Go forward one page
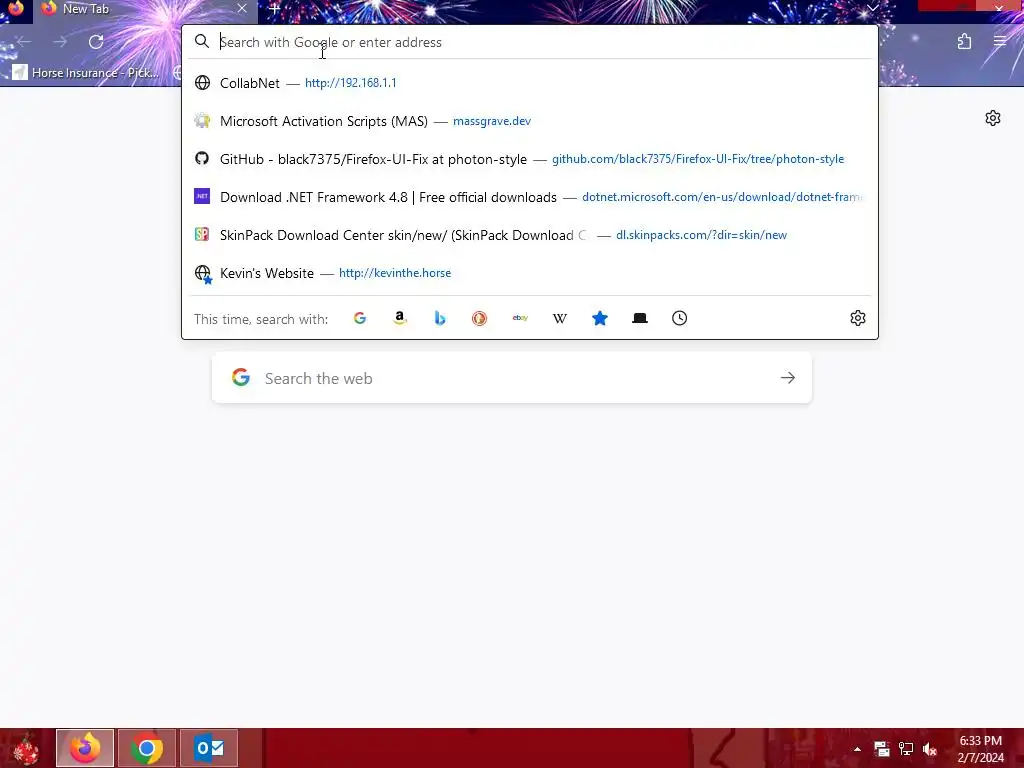 click(x=60, y=42)
